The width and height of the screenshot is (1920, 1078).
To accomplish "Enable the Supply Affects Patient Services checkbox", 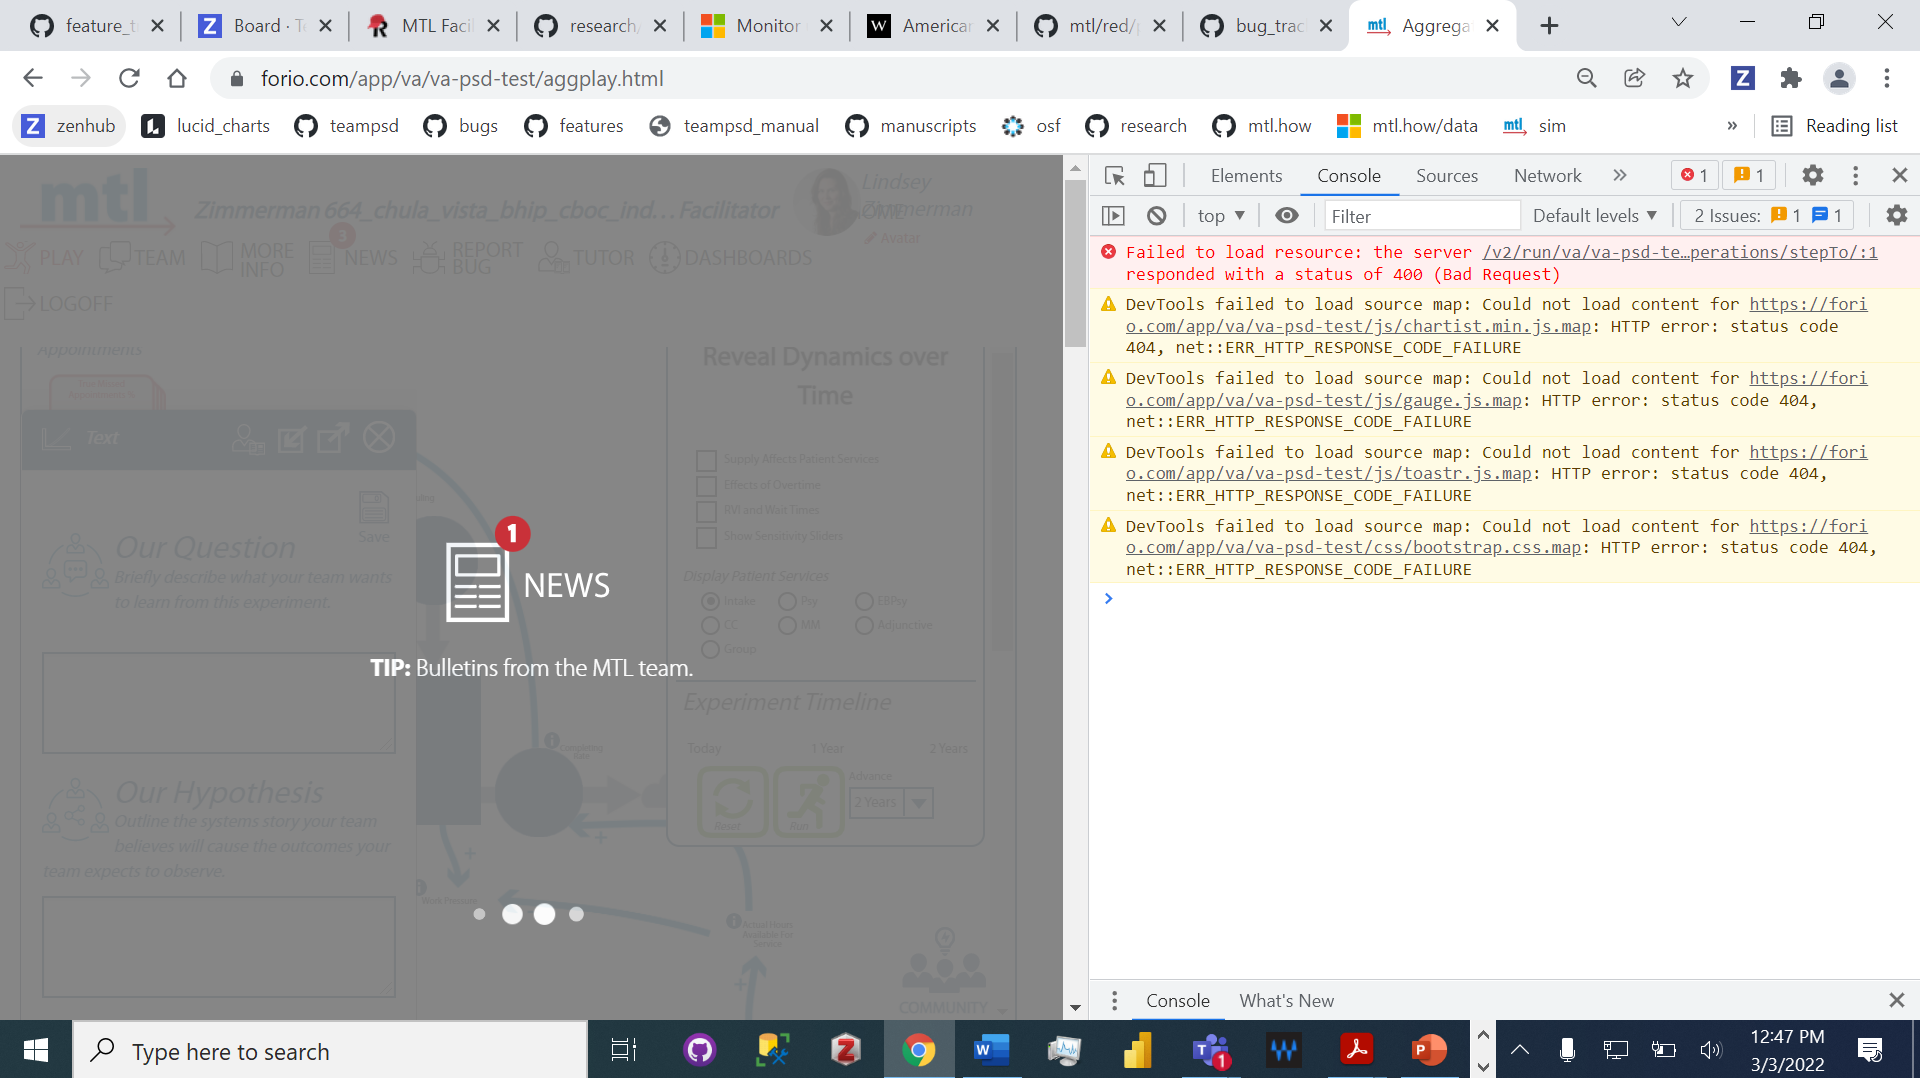I will point(706,459).
